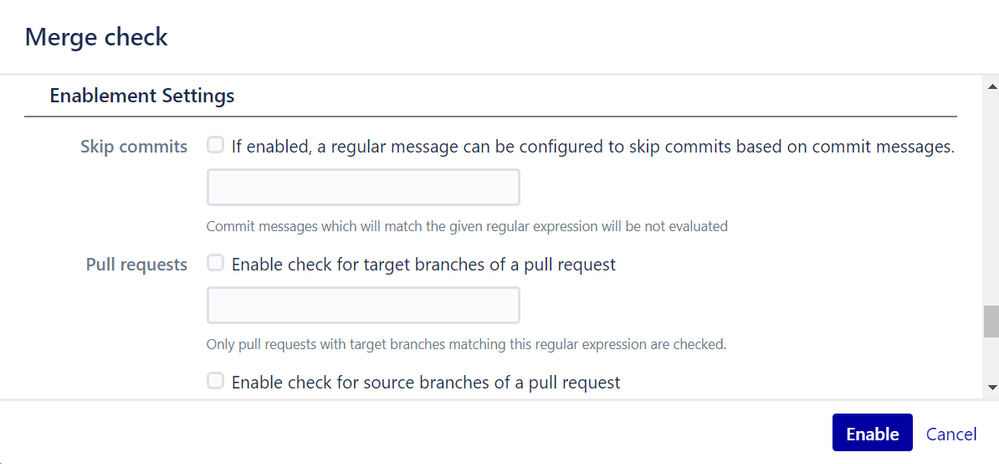999x464 pixels.
Task: Focus the Skip commits regex input field
Action: [x=363, y=187]
